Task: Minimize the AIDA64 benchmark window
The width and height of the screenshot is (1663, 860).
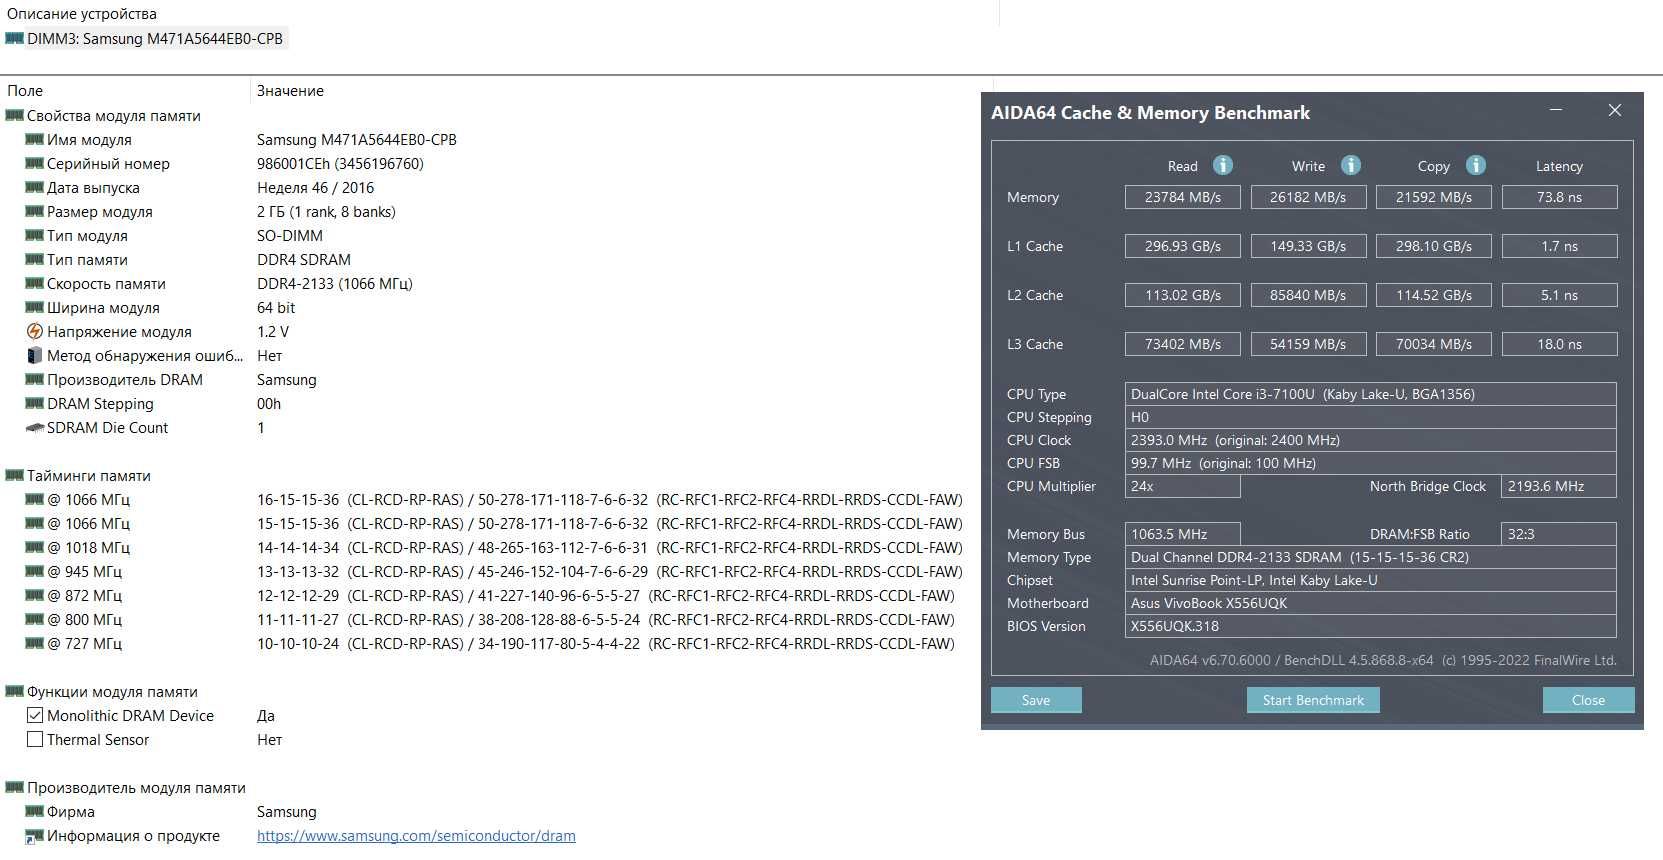Action: 1556,110
